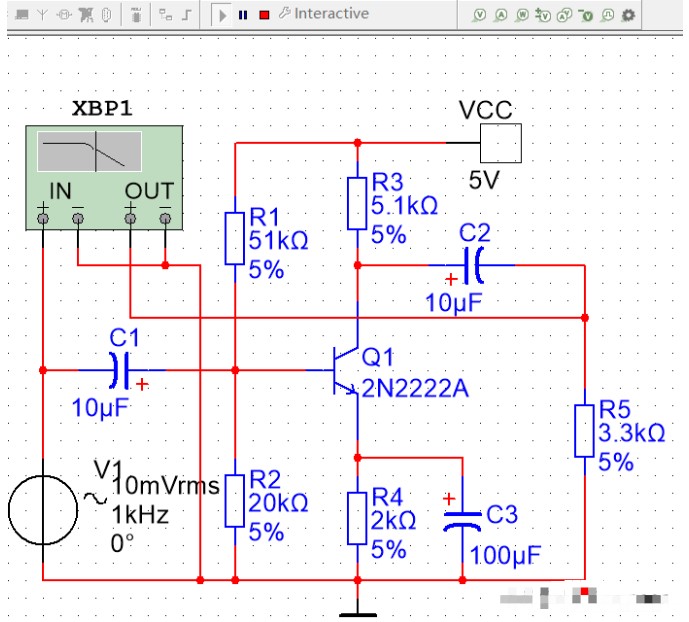
Task: Select resistor R2 symbol
Action: (235, 501)
